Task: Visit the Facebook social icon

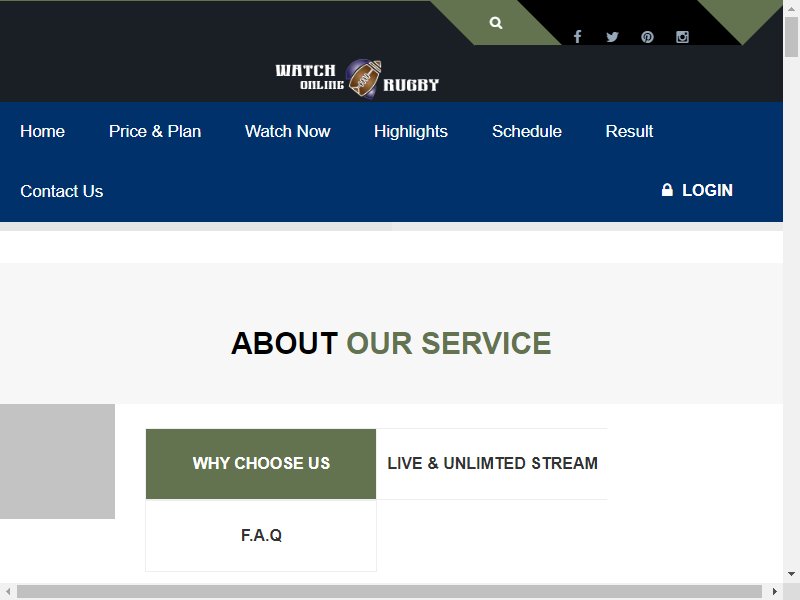Action: [577, 37]
